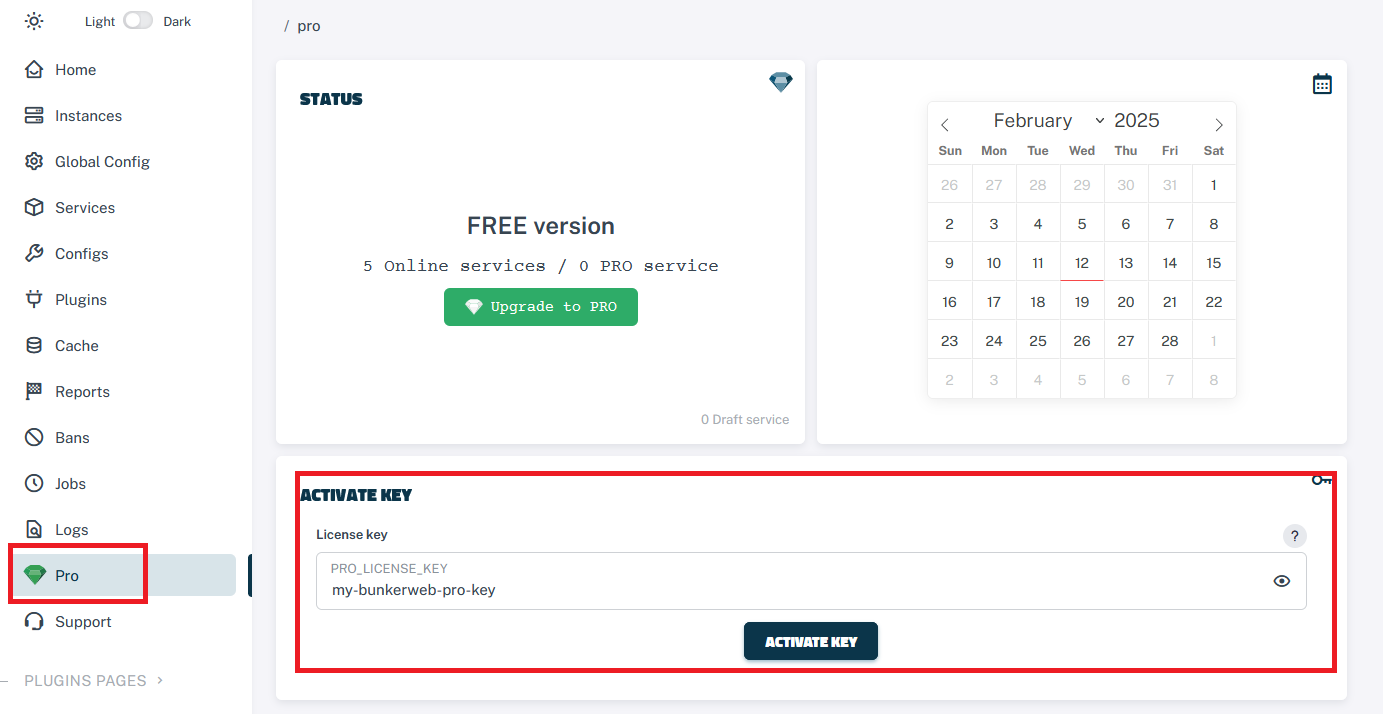Click the '0 Draft service' text

(745, 420)
